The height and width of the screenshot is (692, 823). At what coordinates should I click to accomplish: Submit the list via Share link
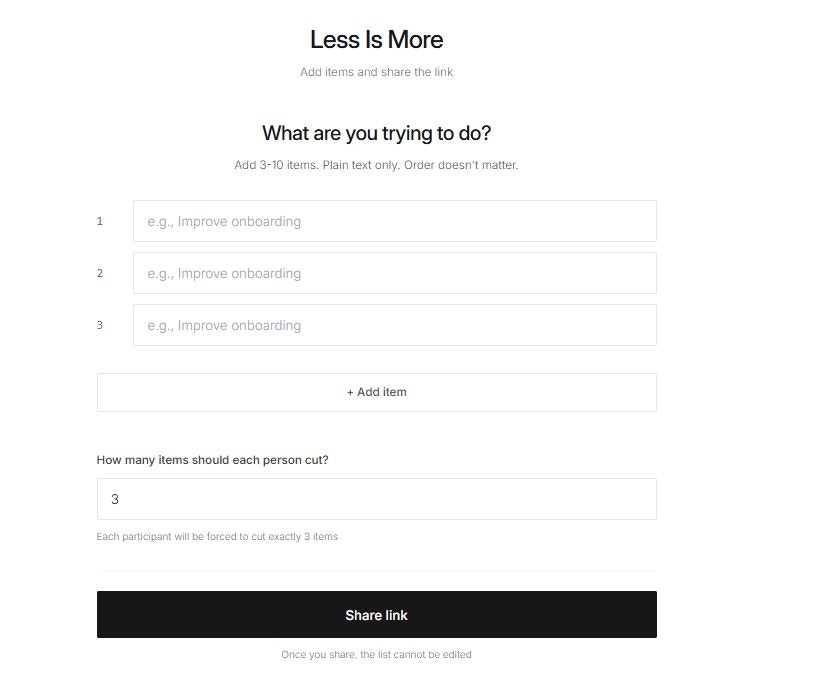click(x=376, y=615)
